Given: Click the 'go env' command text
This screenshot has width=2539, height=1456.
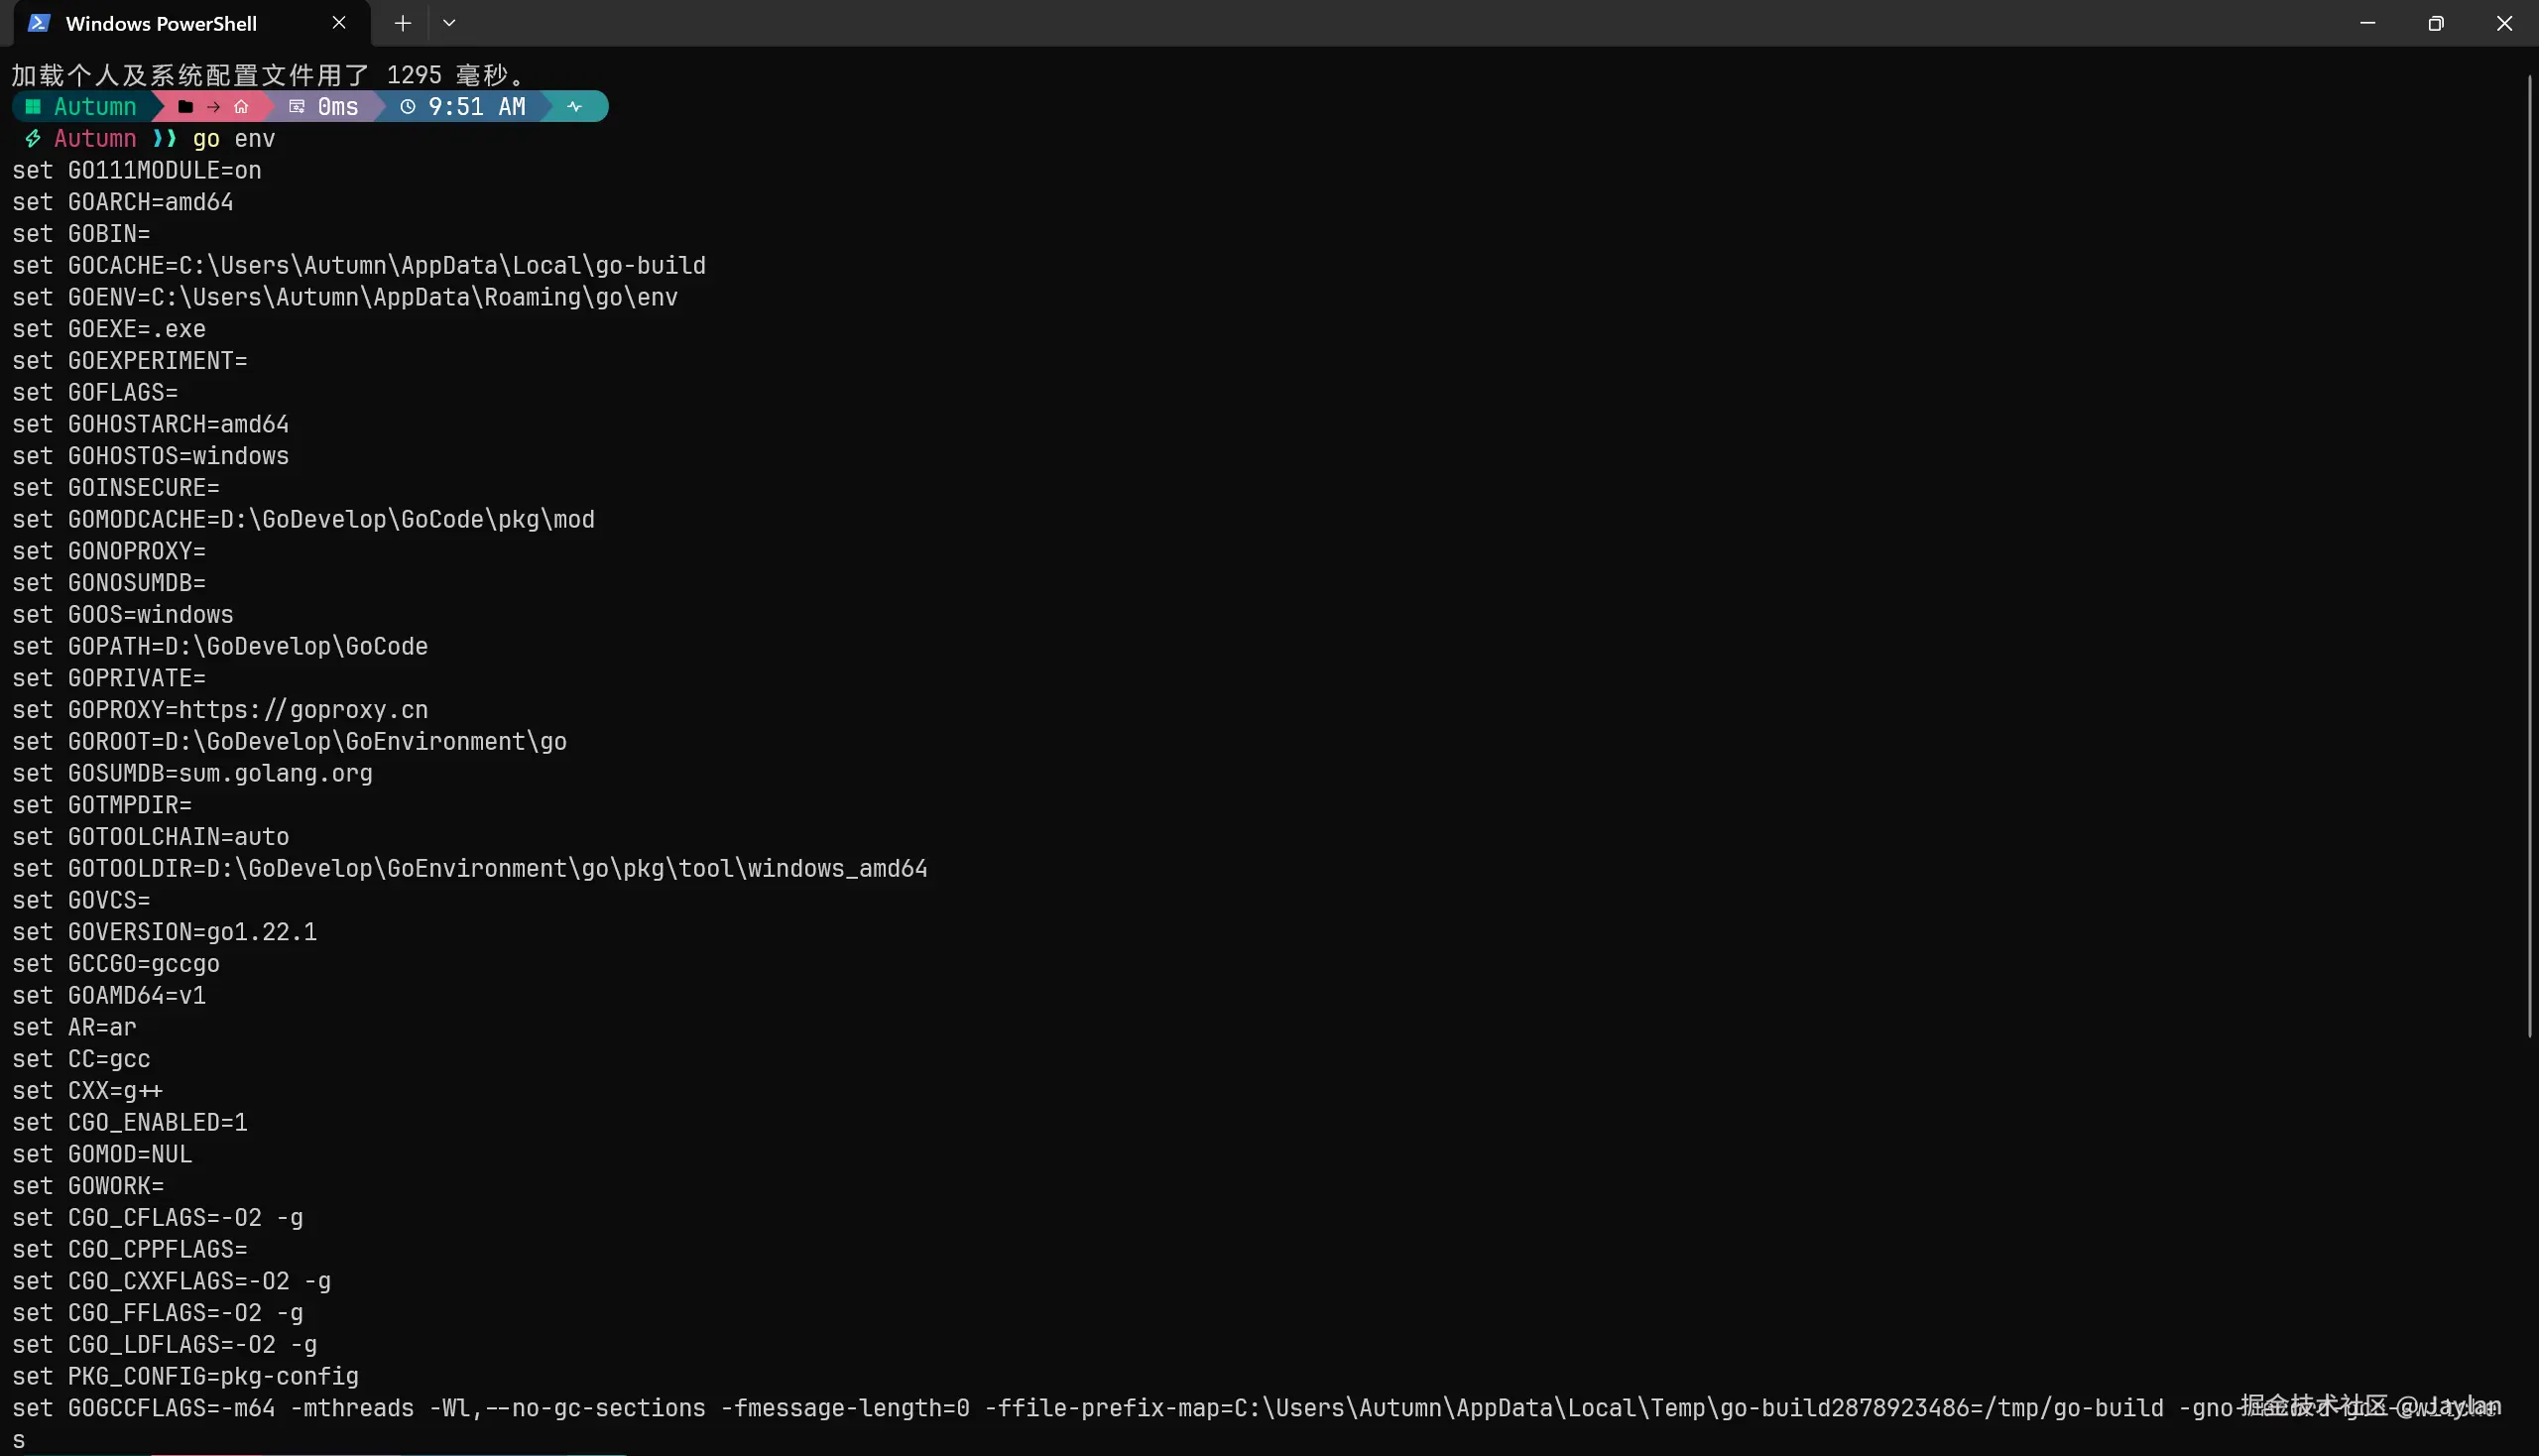Looking at the screenshot, I should (233, 138).
